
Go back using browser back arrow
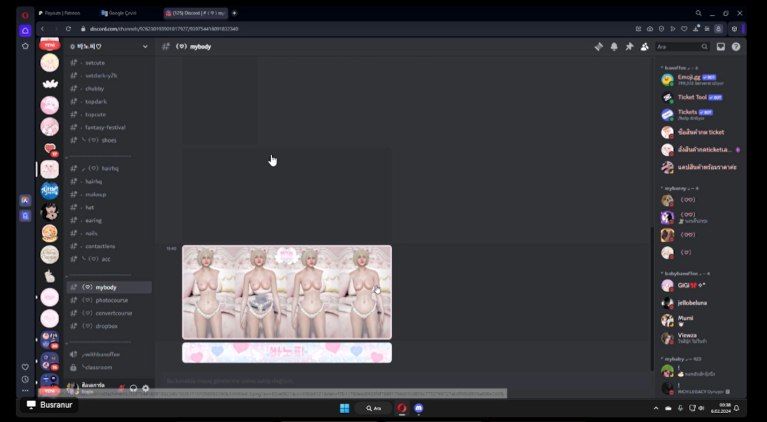43,29
